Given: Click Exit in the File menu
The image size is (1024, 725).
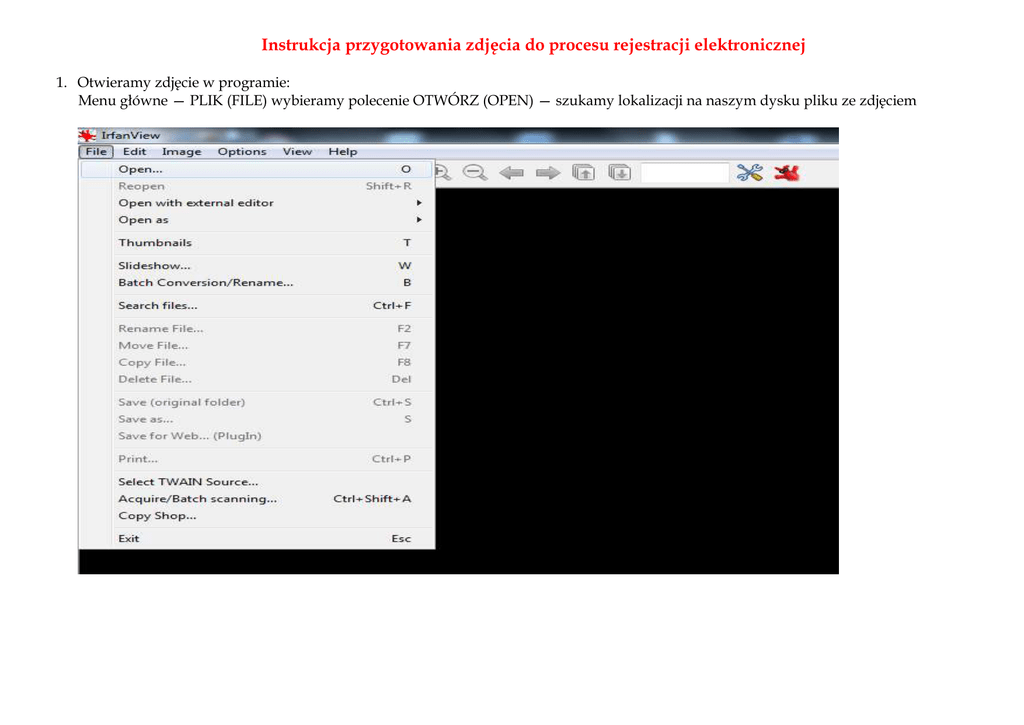Looking at the screenshot, I should [129, 539].
